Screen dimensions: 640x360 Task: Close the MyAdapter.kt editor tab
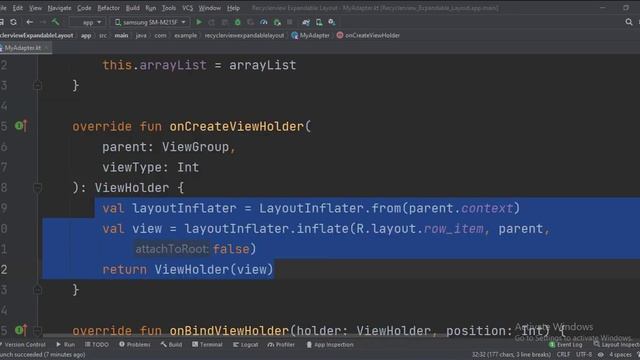47,48
